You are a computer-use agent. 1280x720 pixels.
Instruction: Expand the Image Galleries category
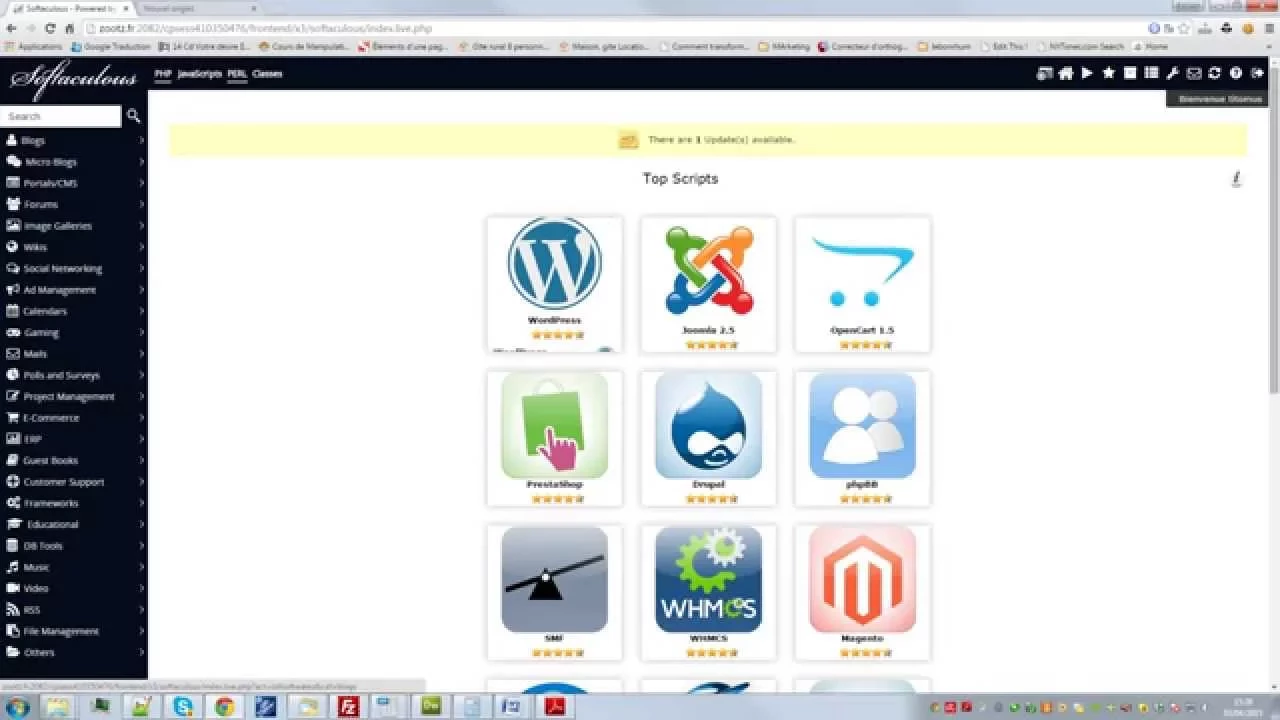[74, 226]
